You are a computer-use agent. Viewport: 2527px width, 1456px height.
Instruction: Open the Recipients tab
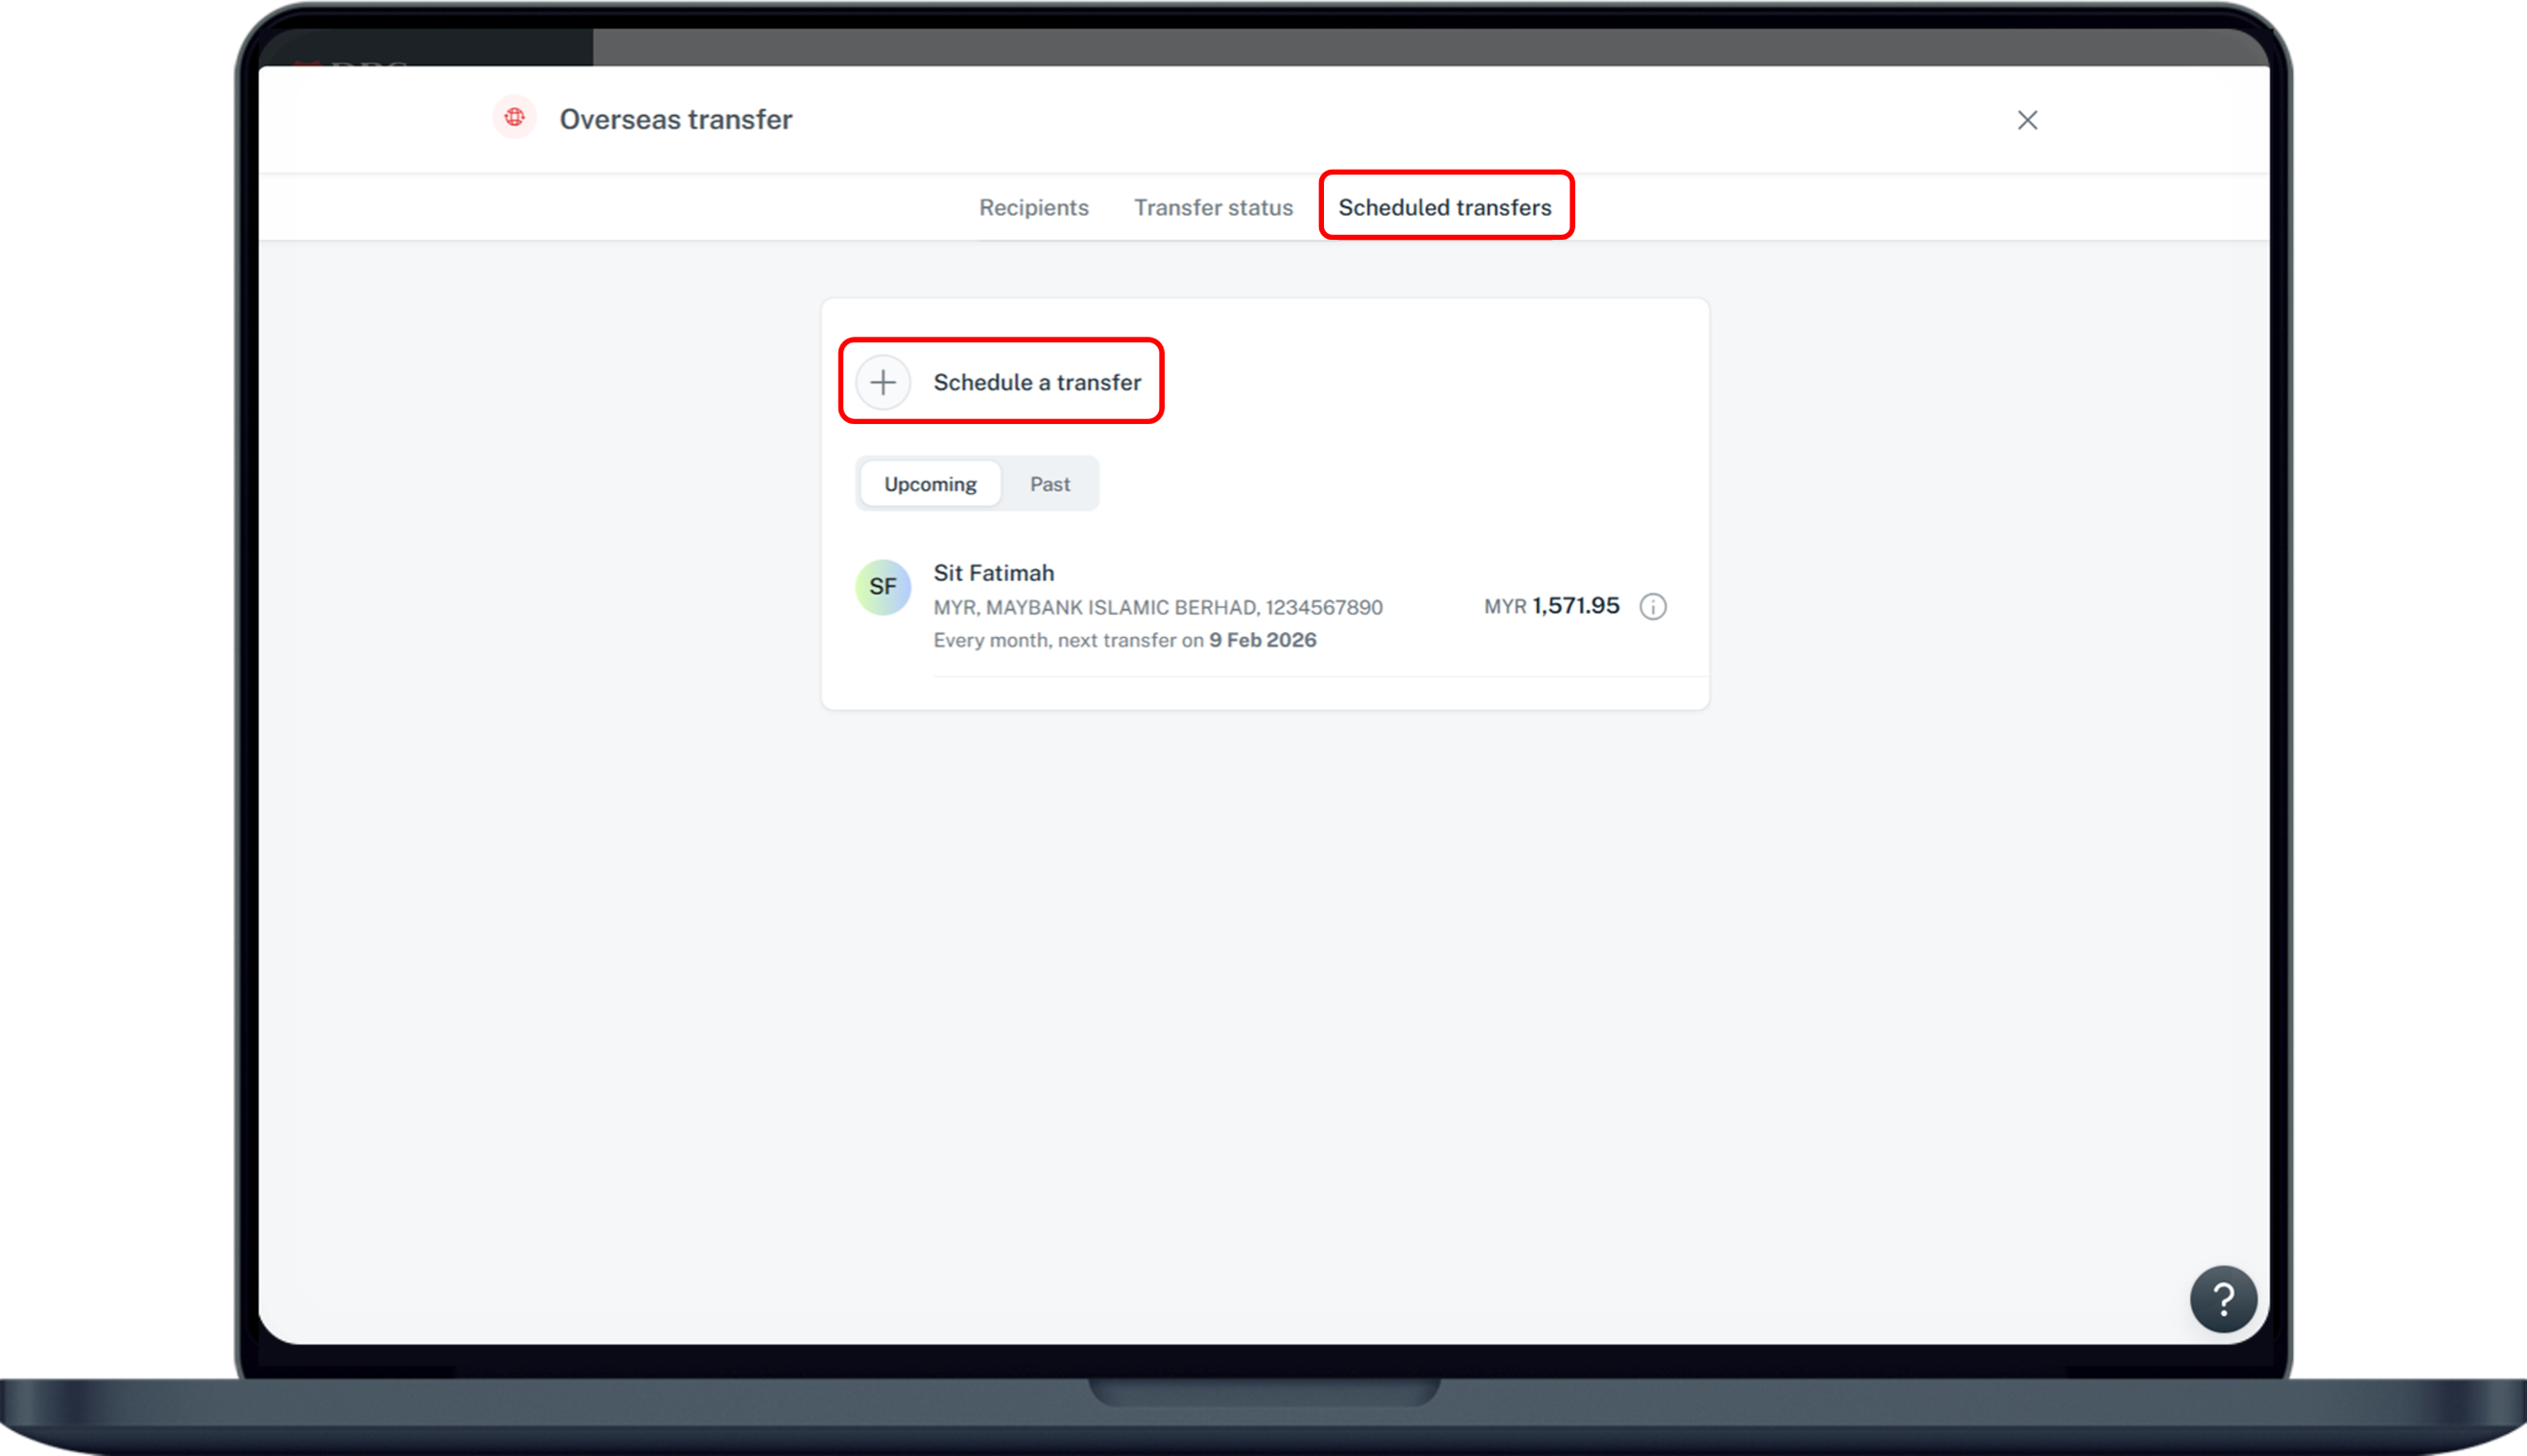click(1033, 207)
